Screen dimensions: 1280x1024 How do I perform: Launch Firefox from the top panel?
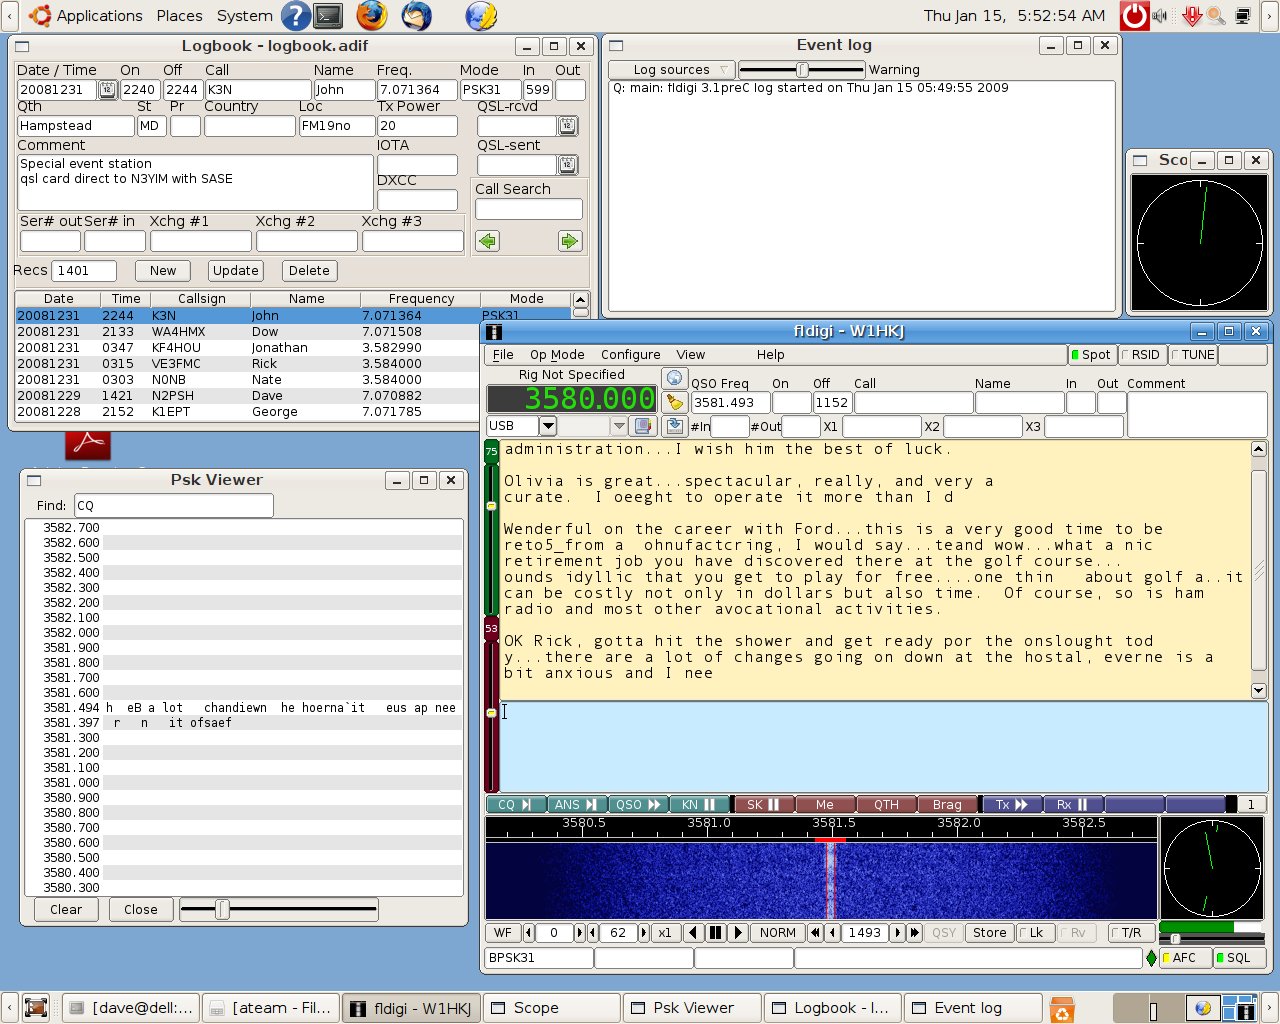[x=372, y=16]
